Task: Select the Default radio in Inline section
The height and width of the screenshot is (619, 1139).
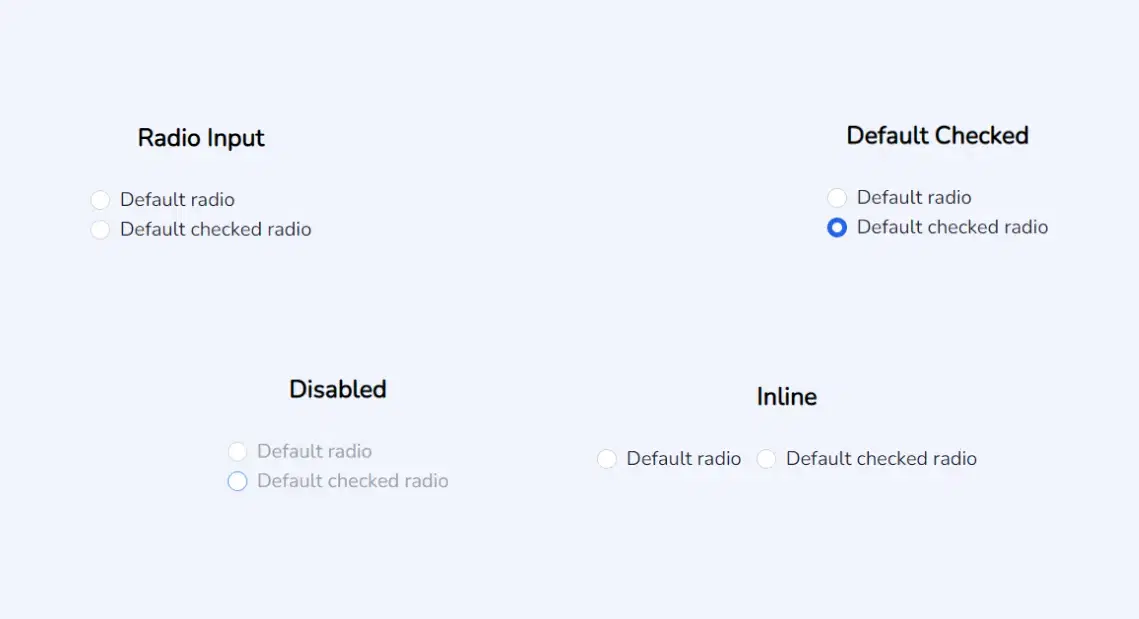Action: click(607, 459)
